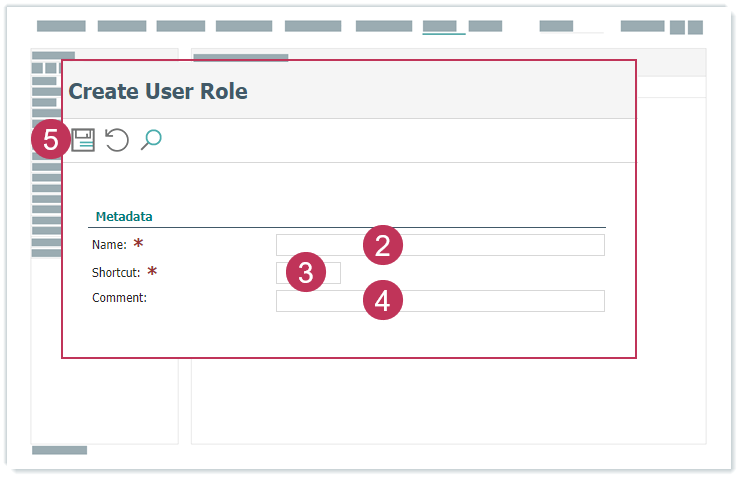Screen dimensions: 741x479
Task: Open the first menu item in top bar
Action: point(61,26)
